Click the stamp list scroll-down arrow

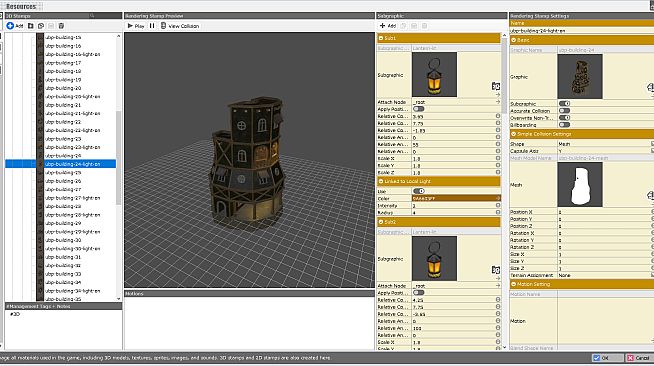[x=119, y=298]
